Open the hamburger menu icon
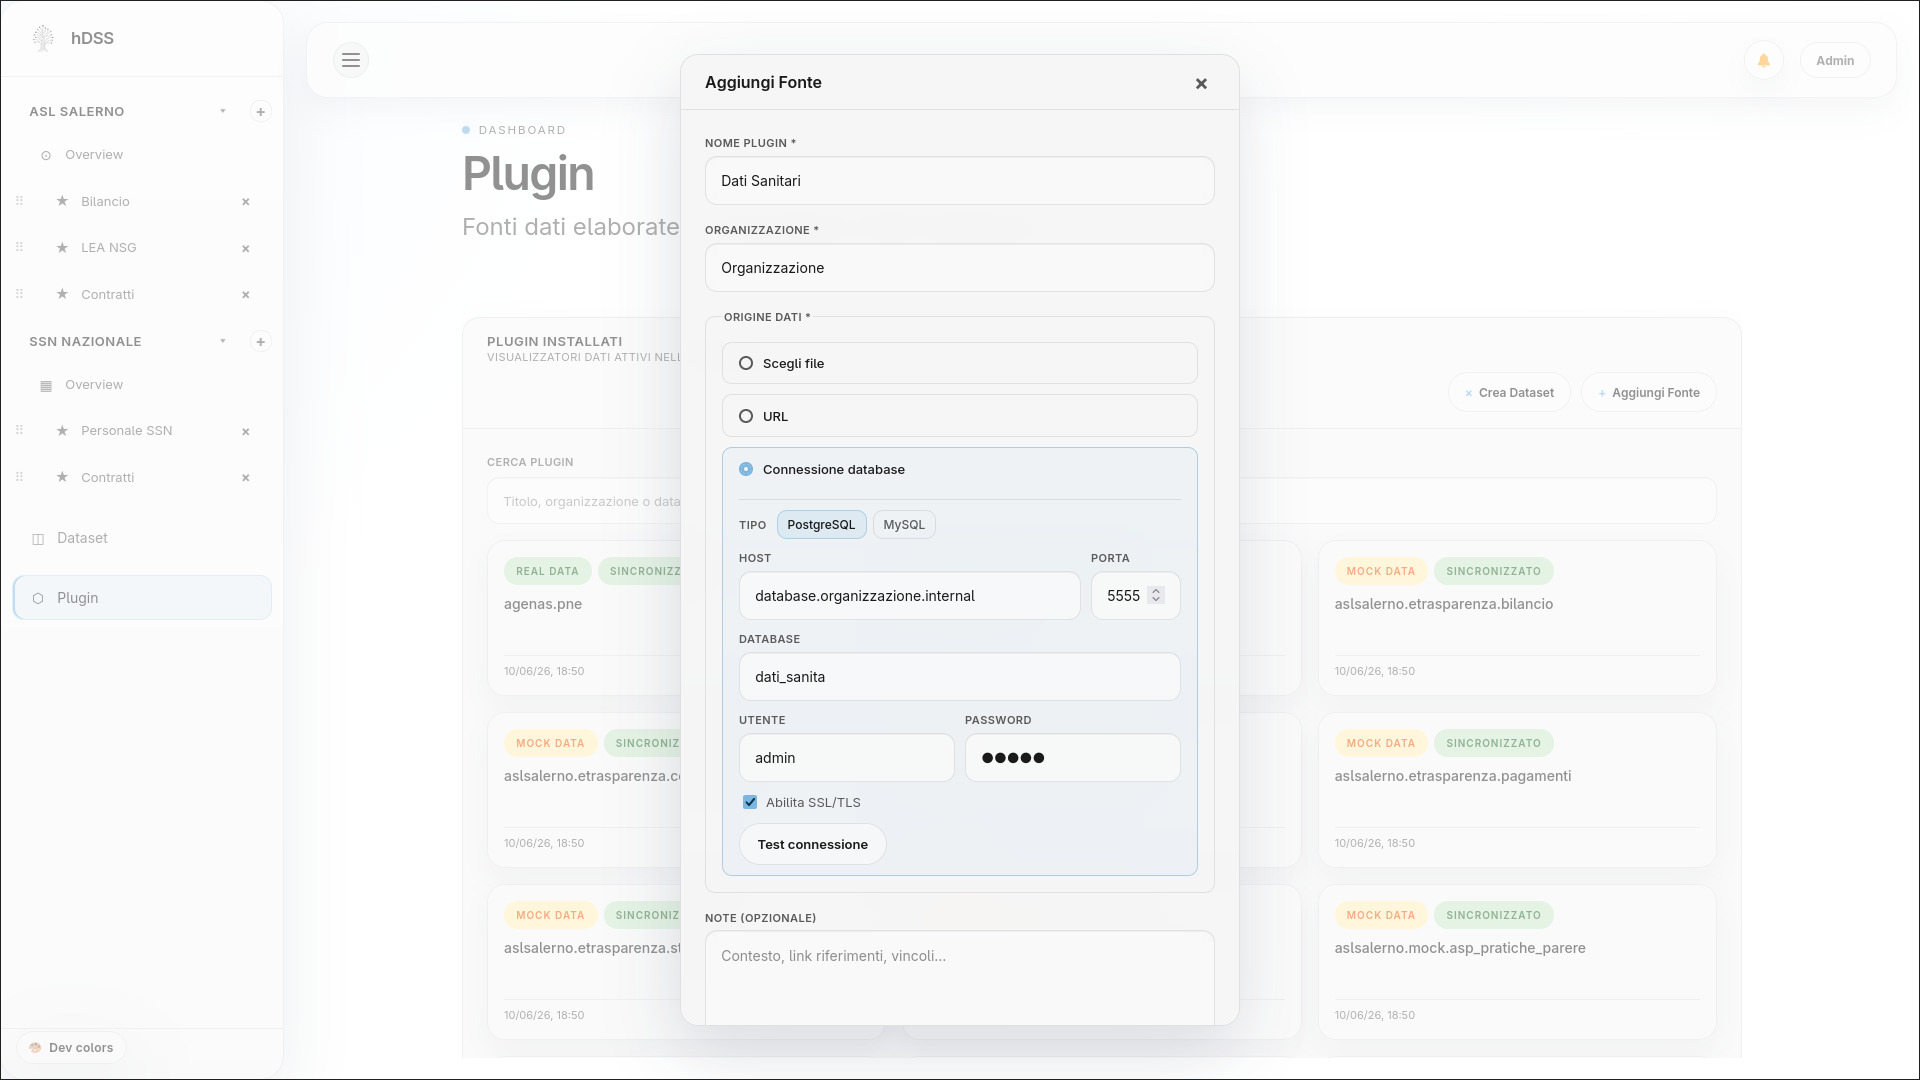This screenshot has height=1080, width=1920. [x=351, y=60]
